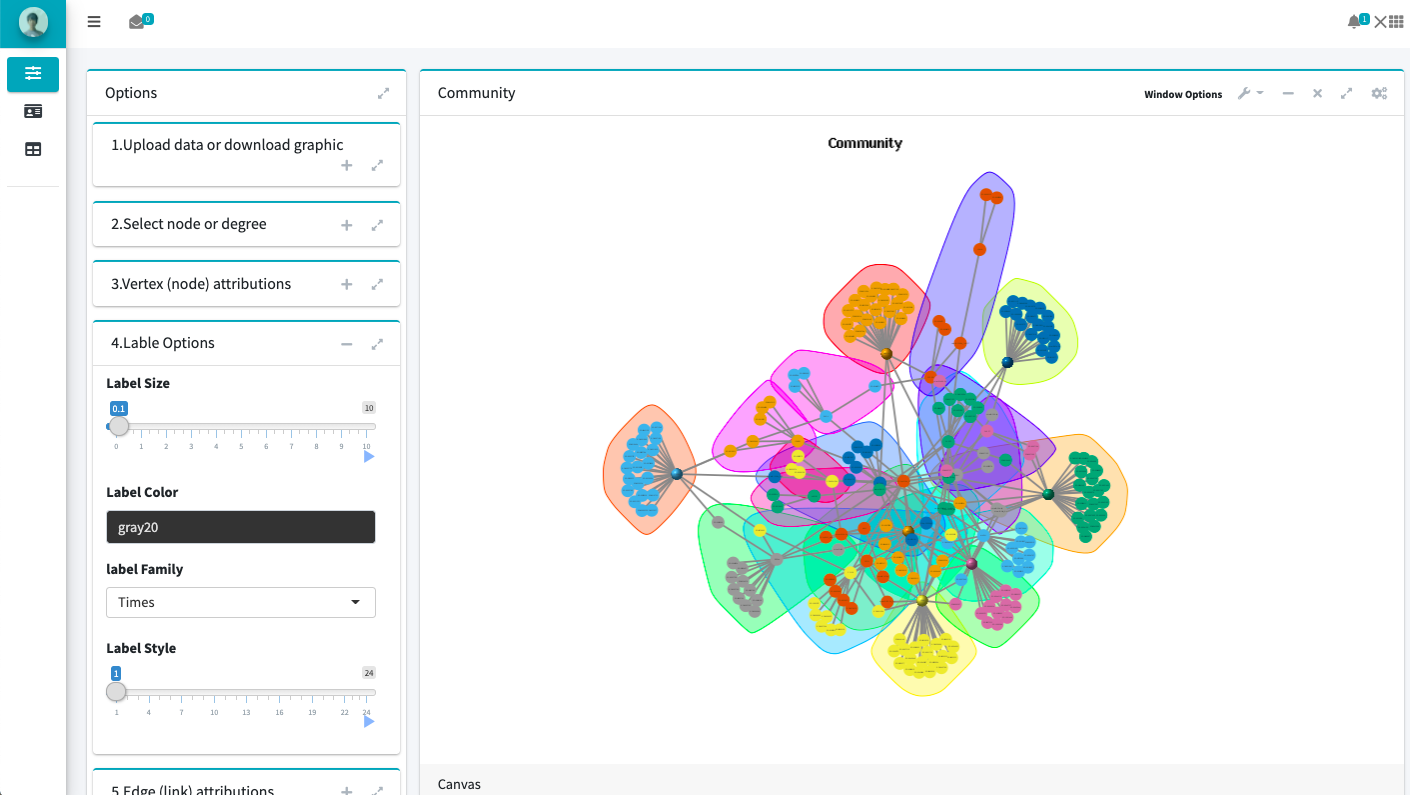Open the label Family Times dropdown

241,602
